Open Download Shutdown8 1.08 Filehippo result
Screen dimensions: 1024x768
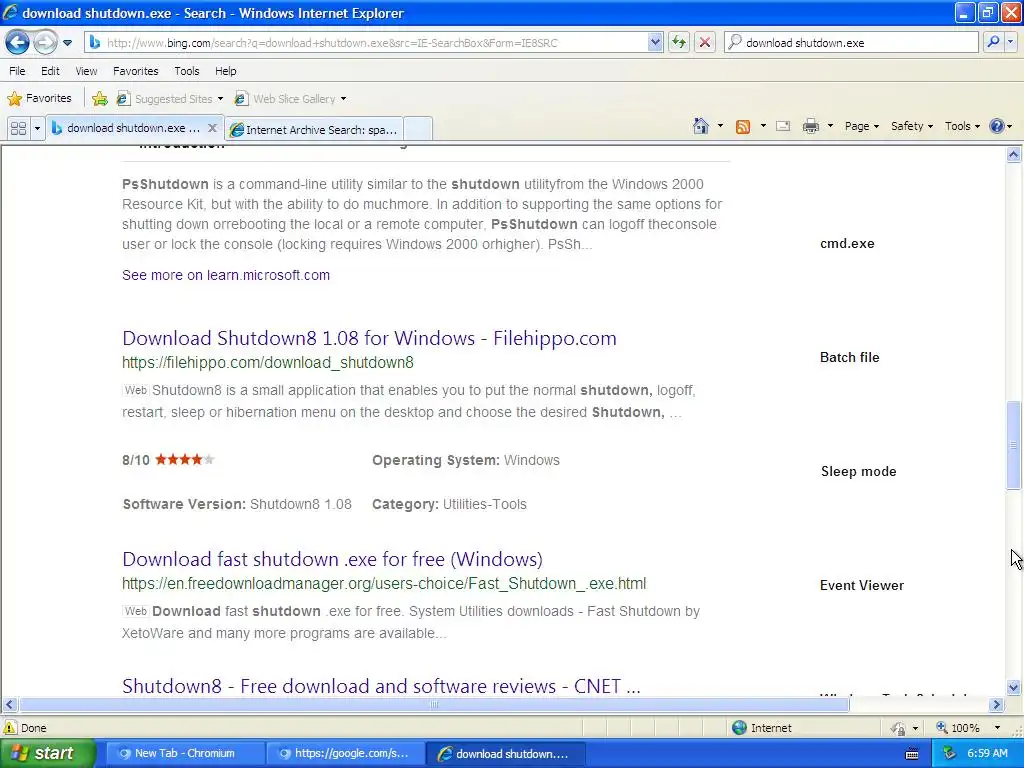coord(369,338)
